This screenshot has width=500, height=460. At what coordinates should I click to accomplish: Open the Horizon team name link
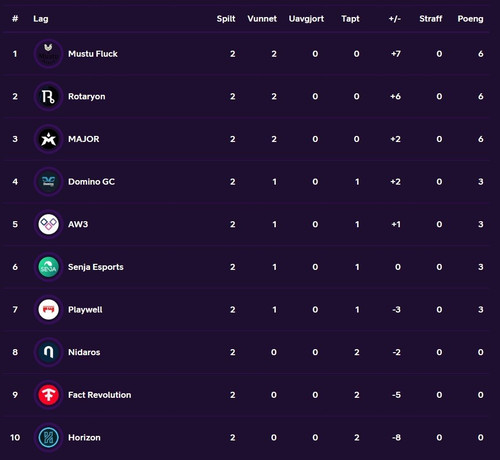84,438
